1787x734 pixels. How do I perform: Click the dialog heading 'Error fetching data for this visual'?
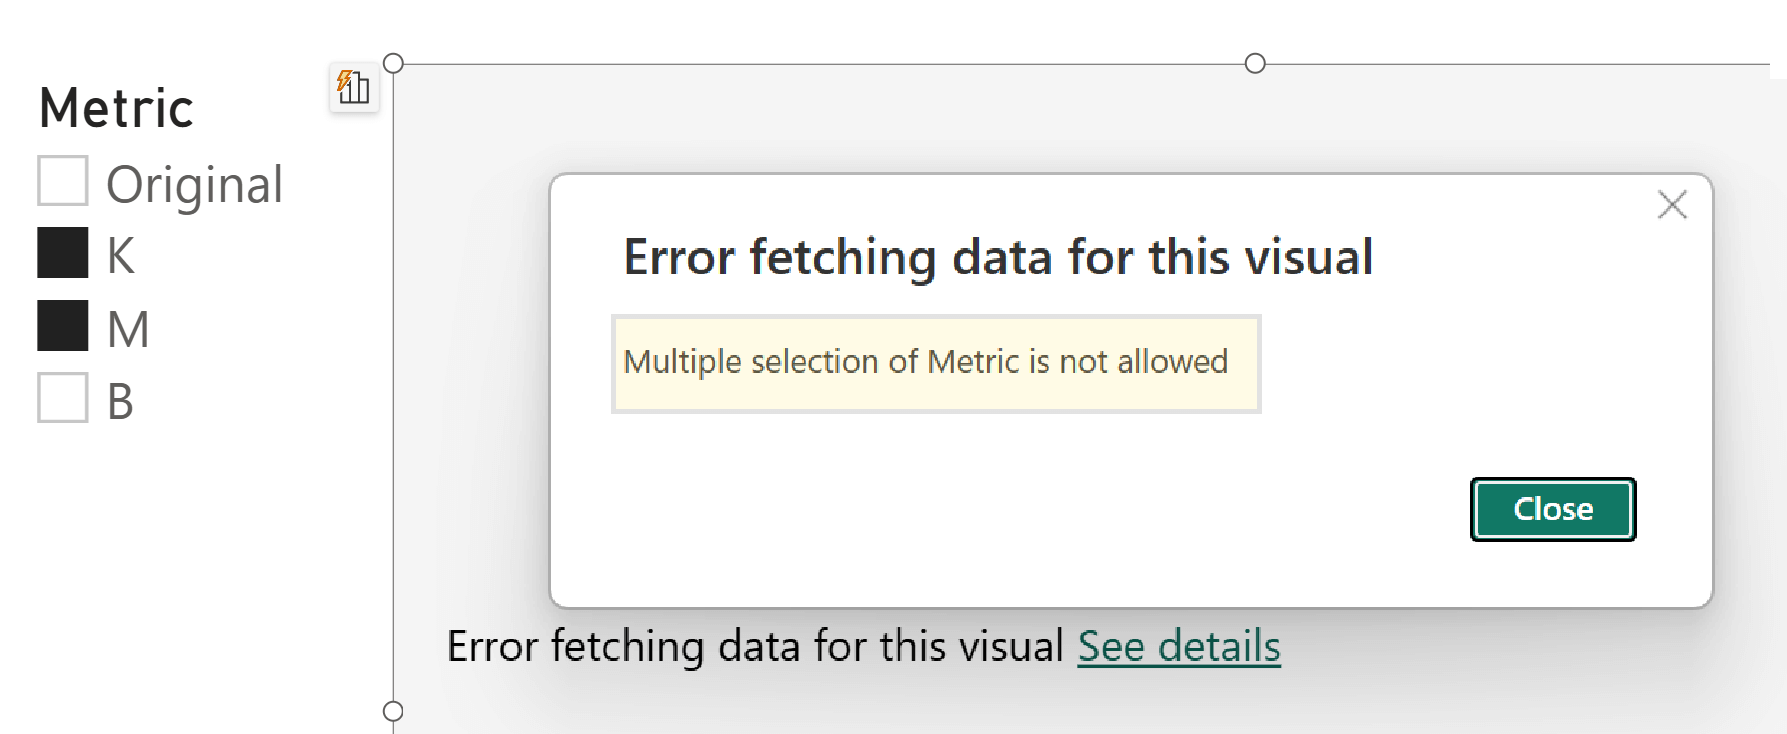click(x=998, y=257)
